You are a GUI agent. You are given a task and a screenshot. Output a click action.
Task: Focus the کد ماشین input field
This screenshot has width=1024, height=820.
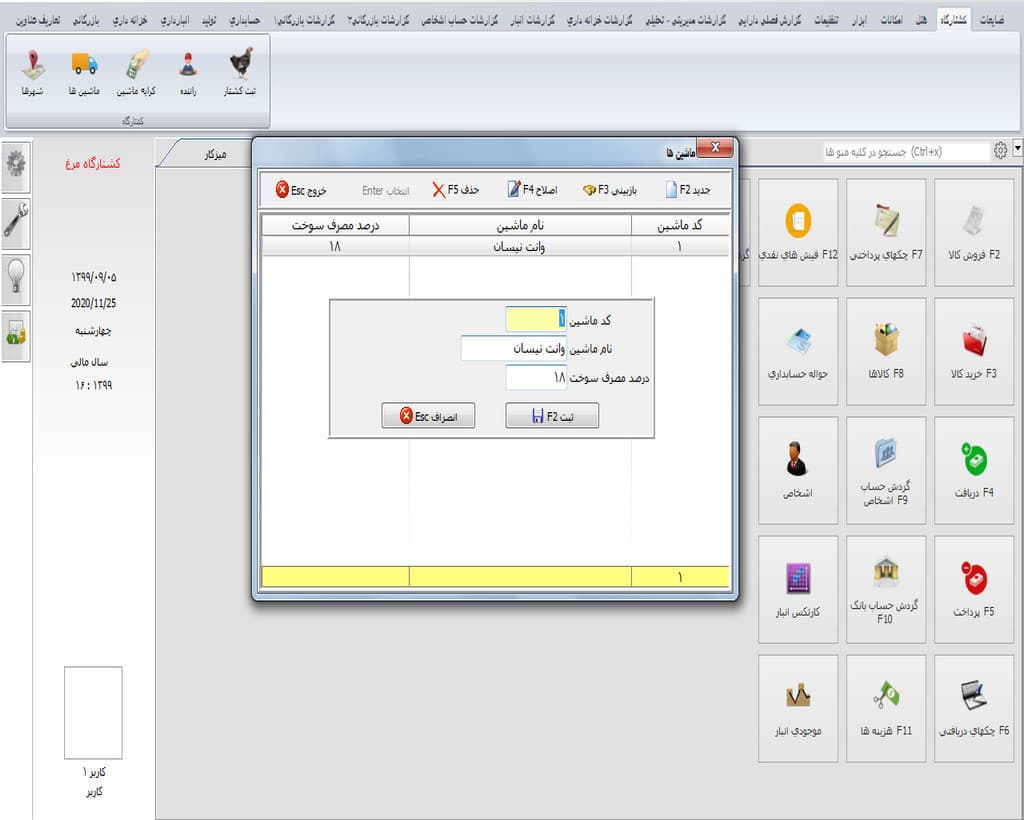pyautogui.click(x=536, y=319)
